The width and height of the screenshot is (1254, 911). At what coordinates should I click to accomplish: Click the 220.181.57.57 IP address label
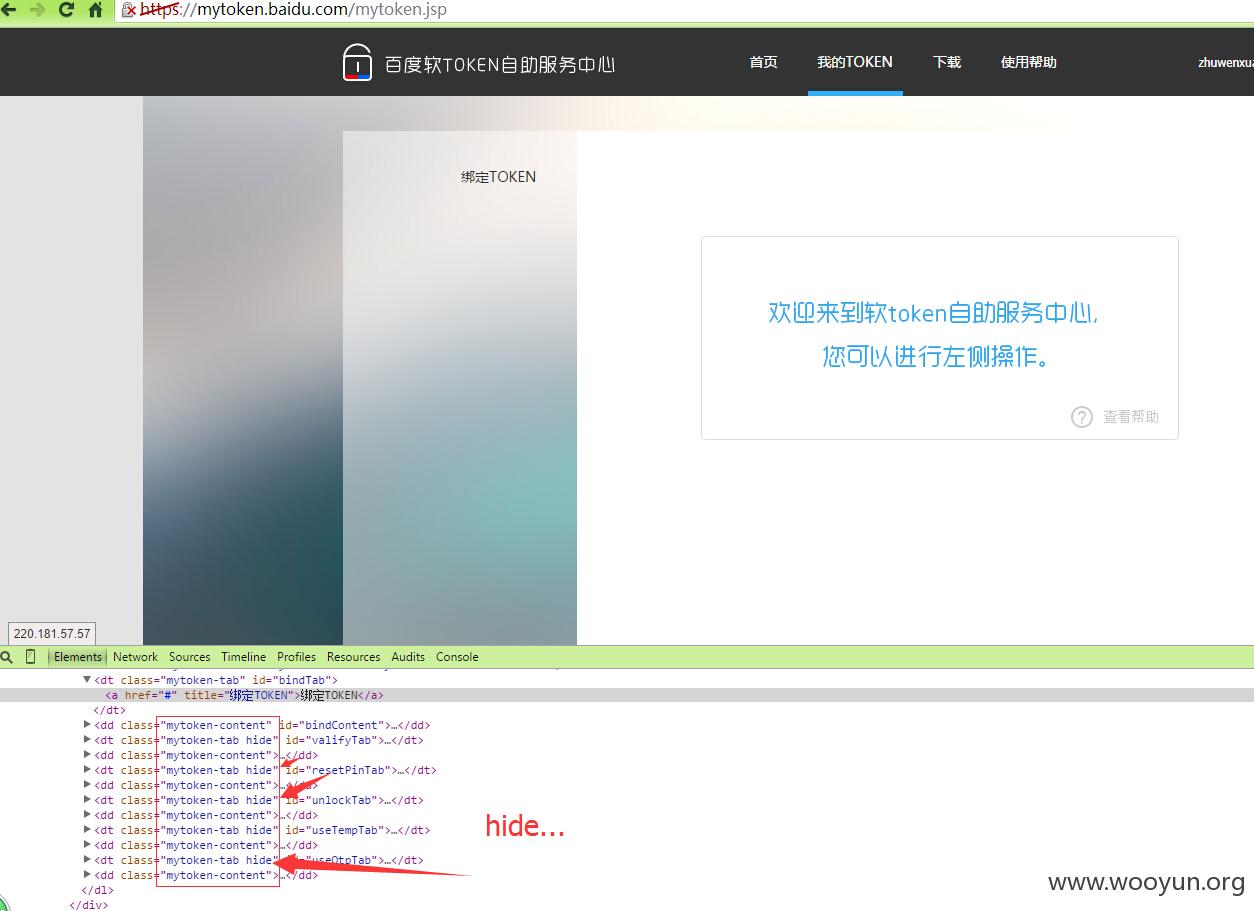pos(52,633)
